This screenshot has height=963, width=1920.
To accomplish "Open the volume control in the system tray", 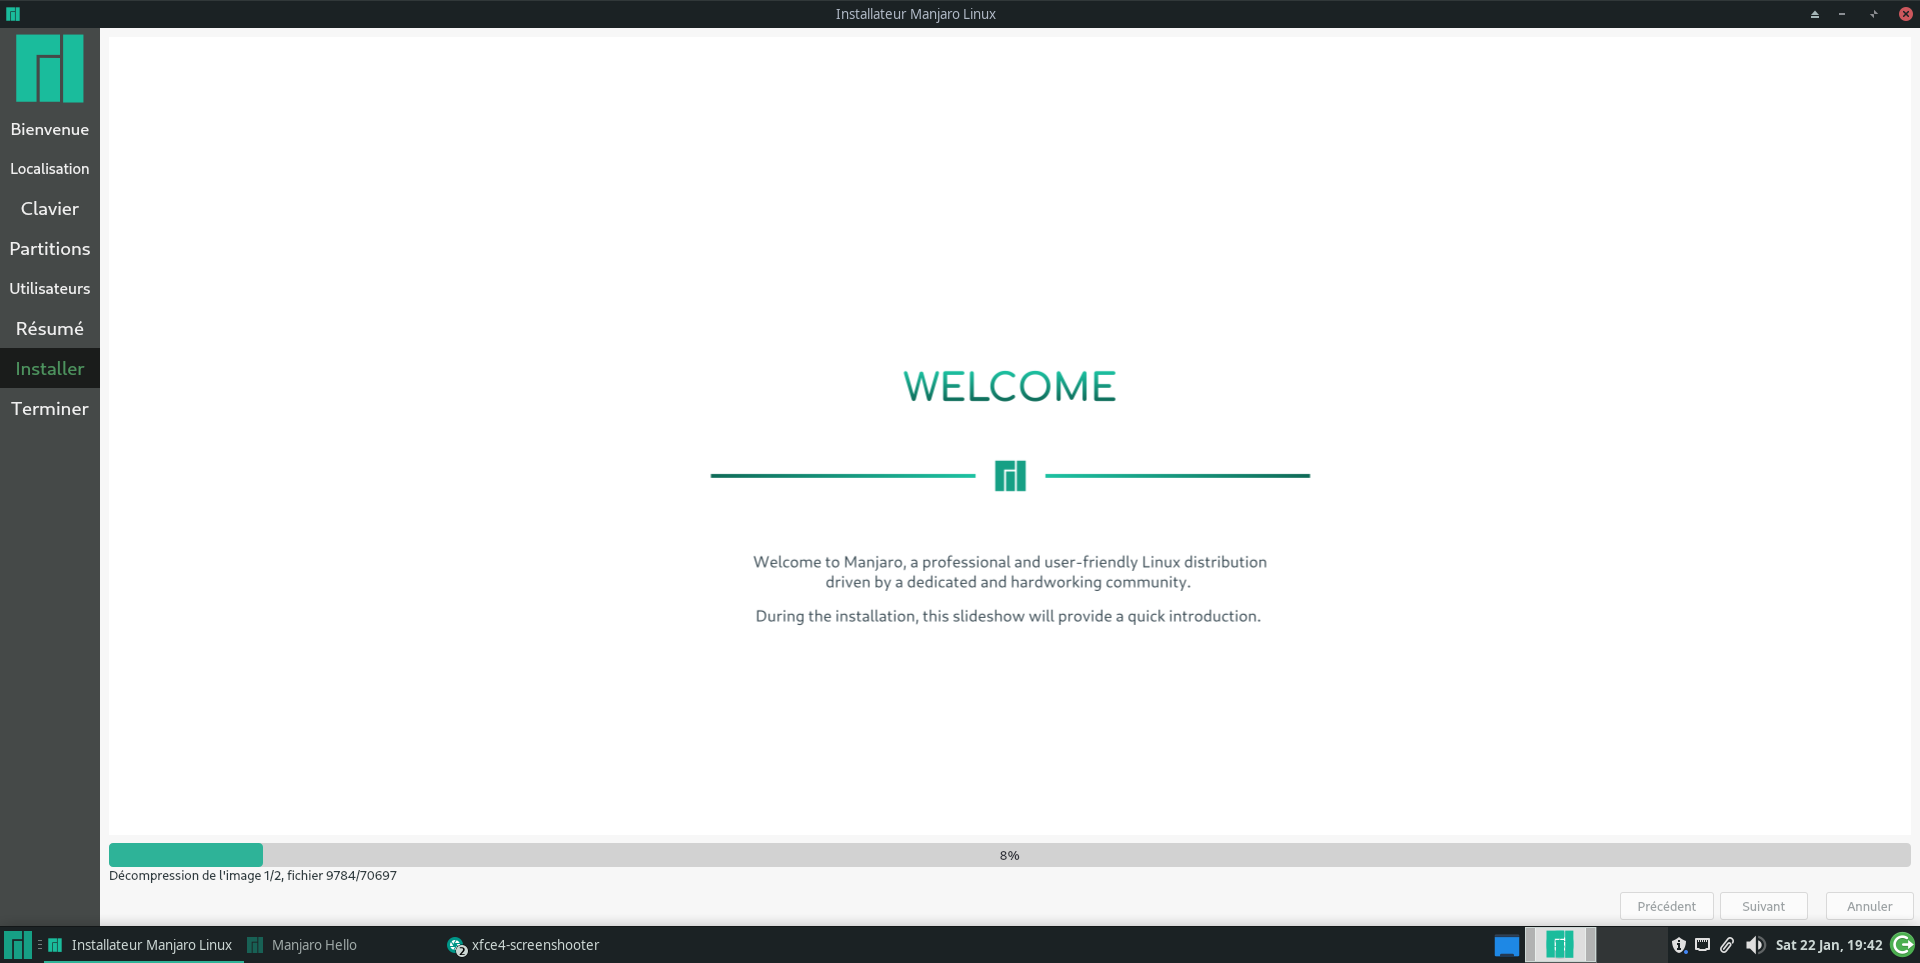I will click(x=1757, y=944).
